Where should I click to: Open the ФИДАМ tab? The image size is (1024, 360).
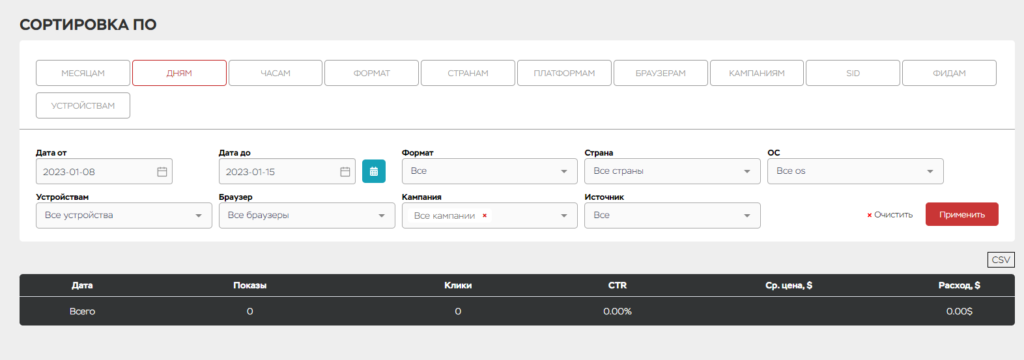950,73
